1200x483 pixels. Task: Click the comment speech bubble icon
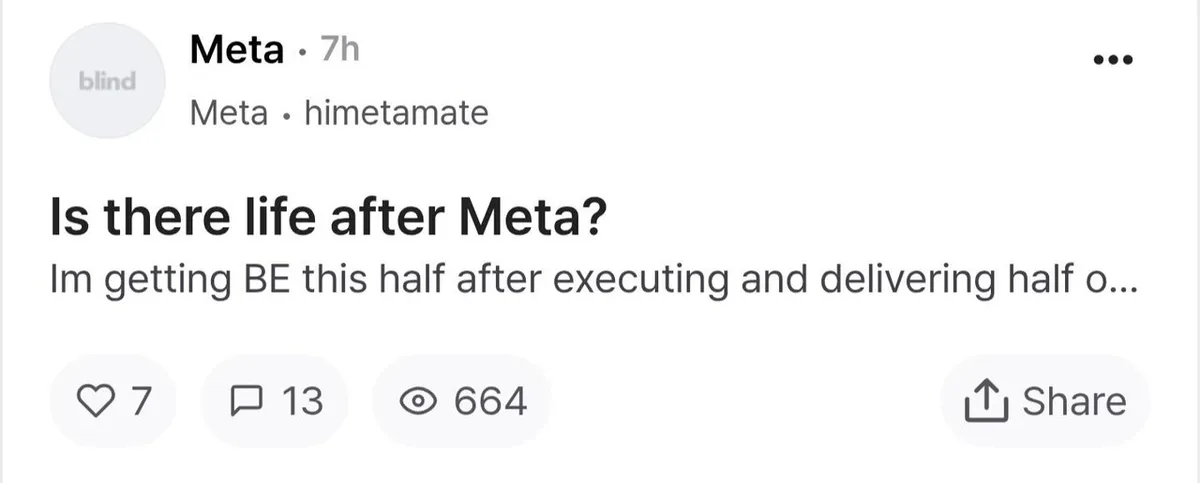pos(244,402)
